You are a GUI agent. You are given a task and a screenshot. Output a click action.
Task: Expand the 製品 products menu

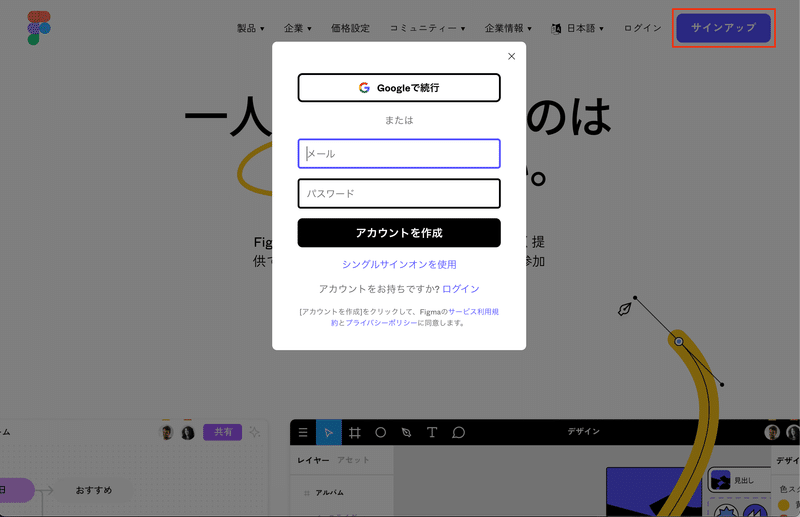(251, 28)
